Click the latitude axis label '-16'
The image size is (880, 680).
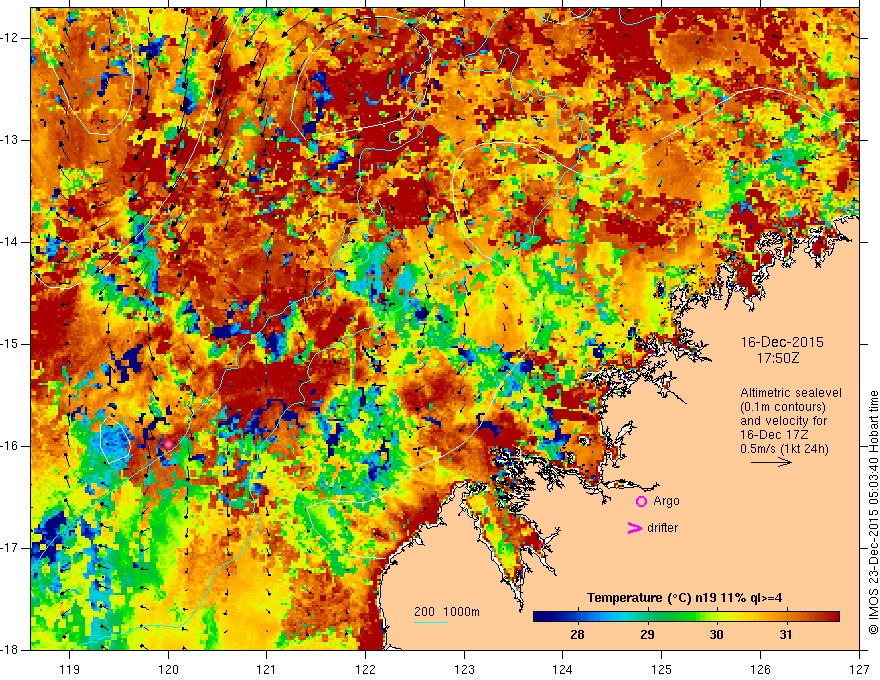pyautogui.click(x=10, y=446)
